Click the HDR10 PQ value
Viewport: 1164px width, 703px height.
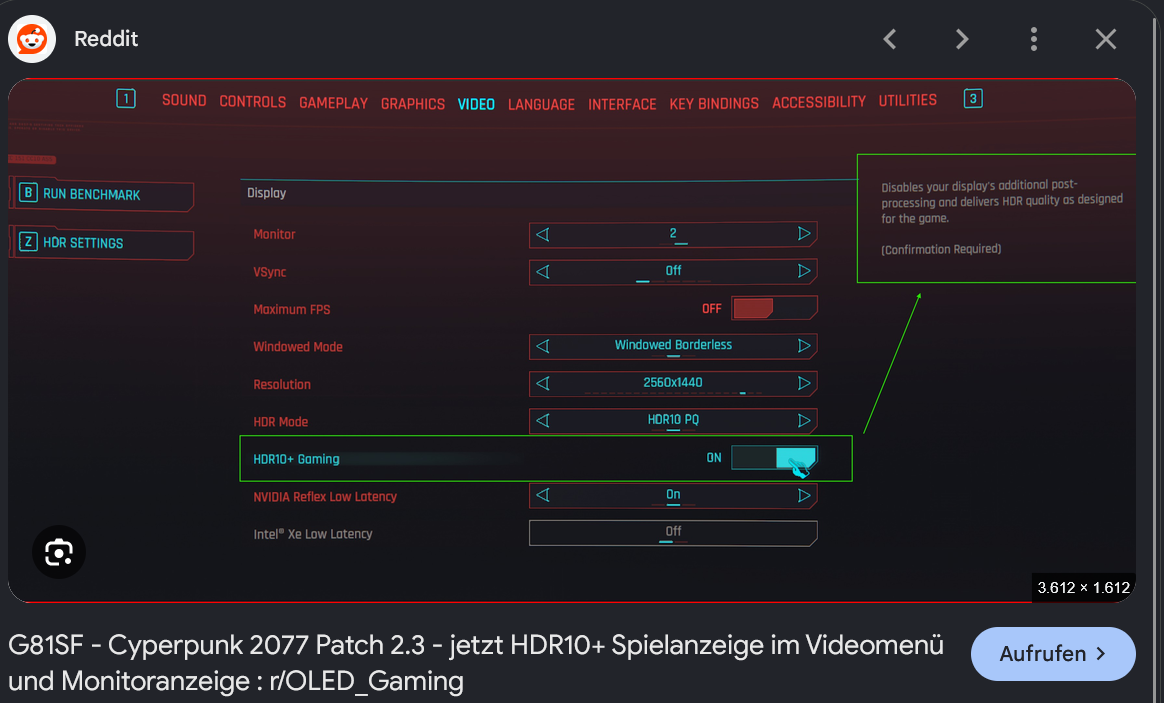[x=673, y=419]
